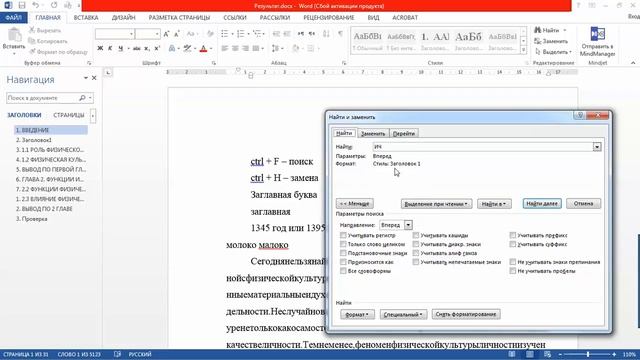Save the document from quick access toolbar
Screen dimensions: 640x360
pyautogui.click(x=22, y=6)
